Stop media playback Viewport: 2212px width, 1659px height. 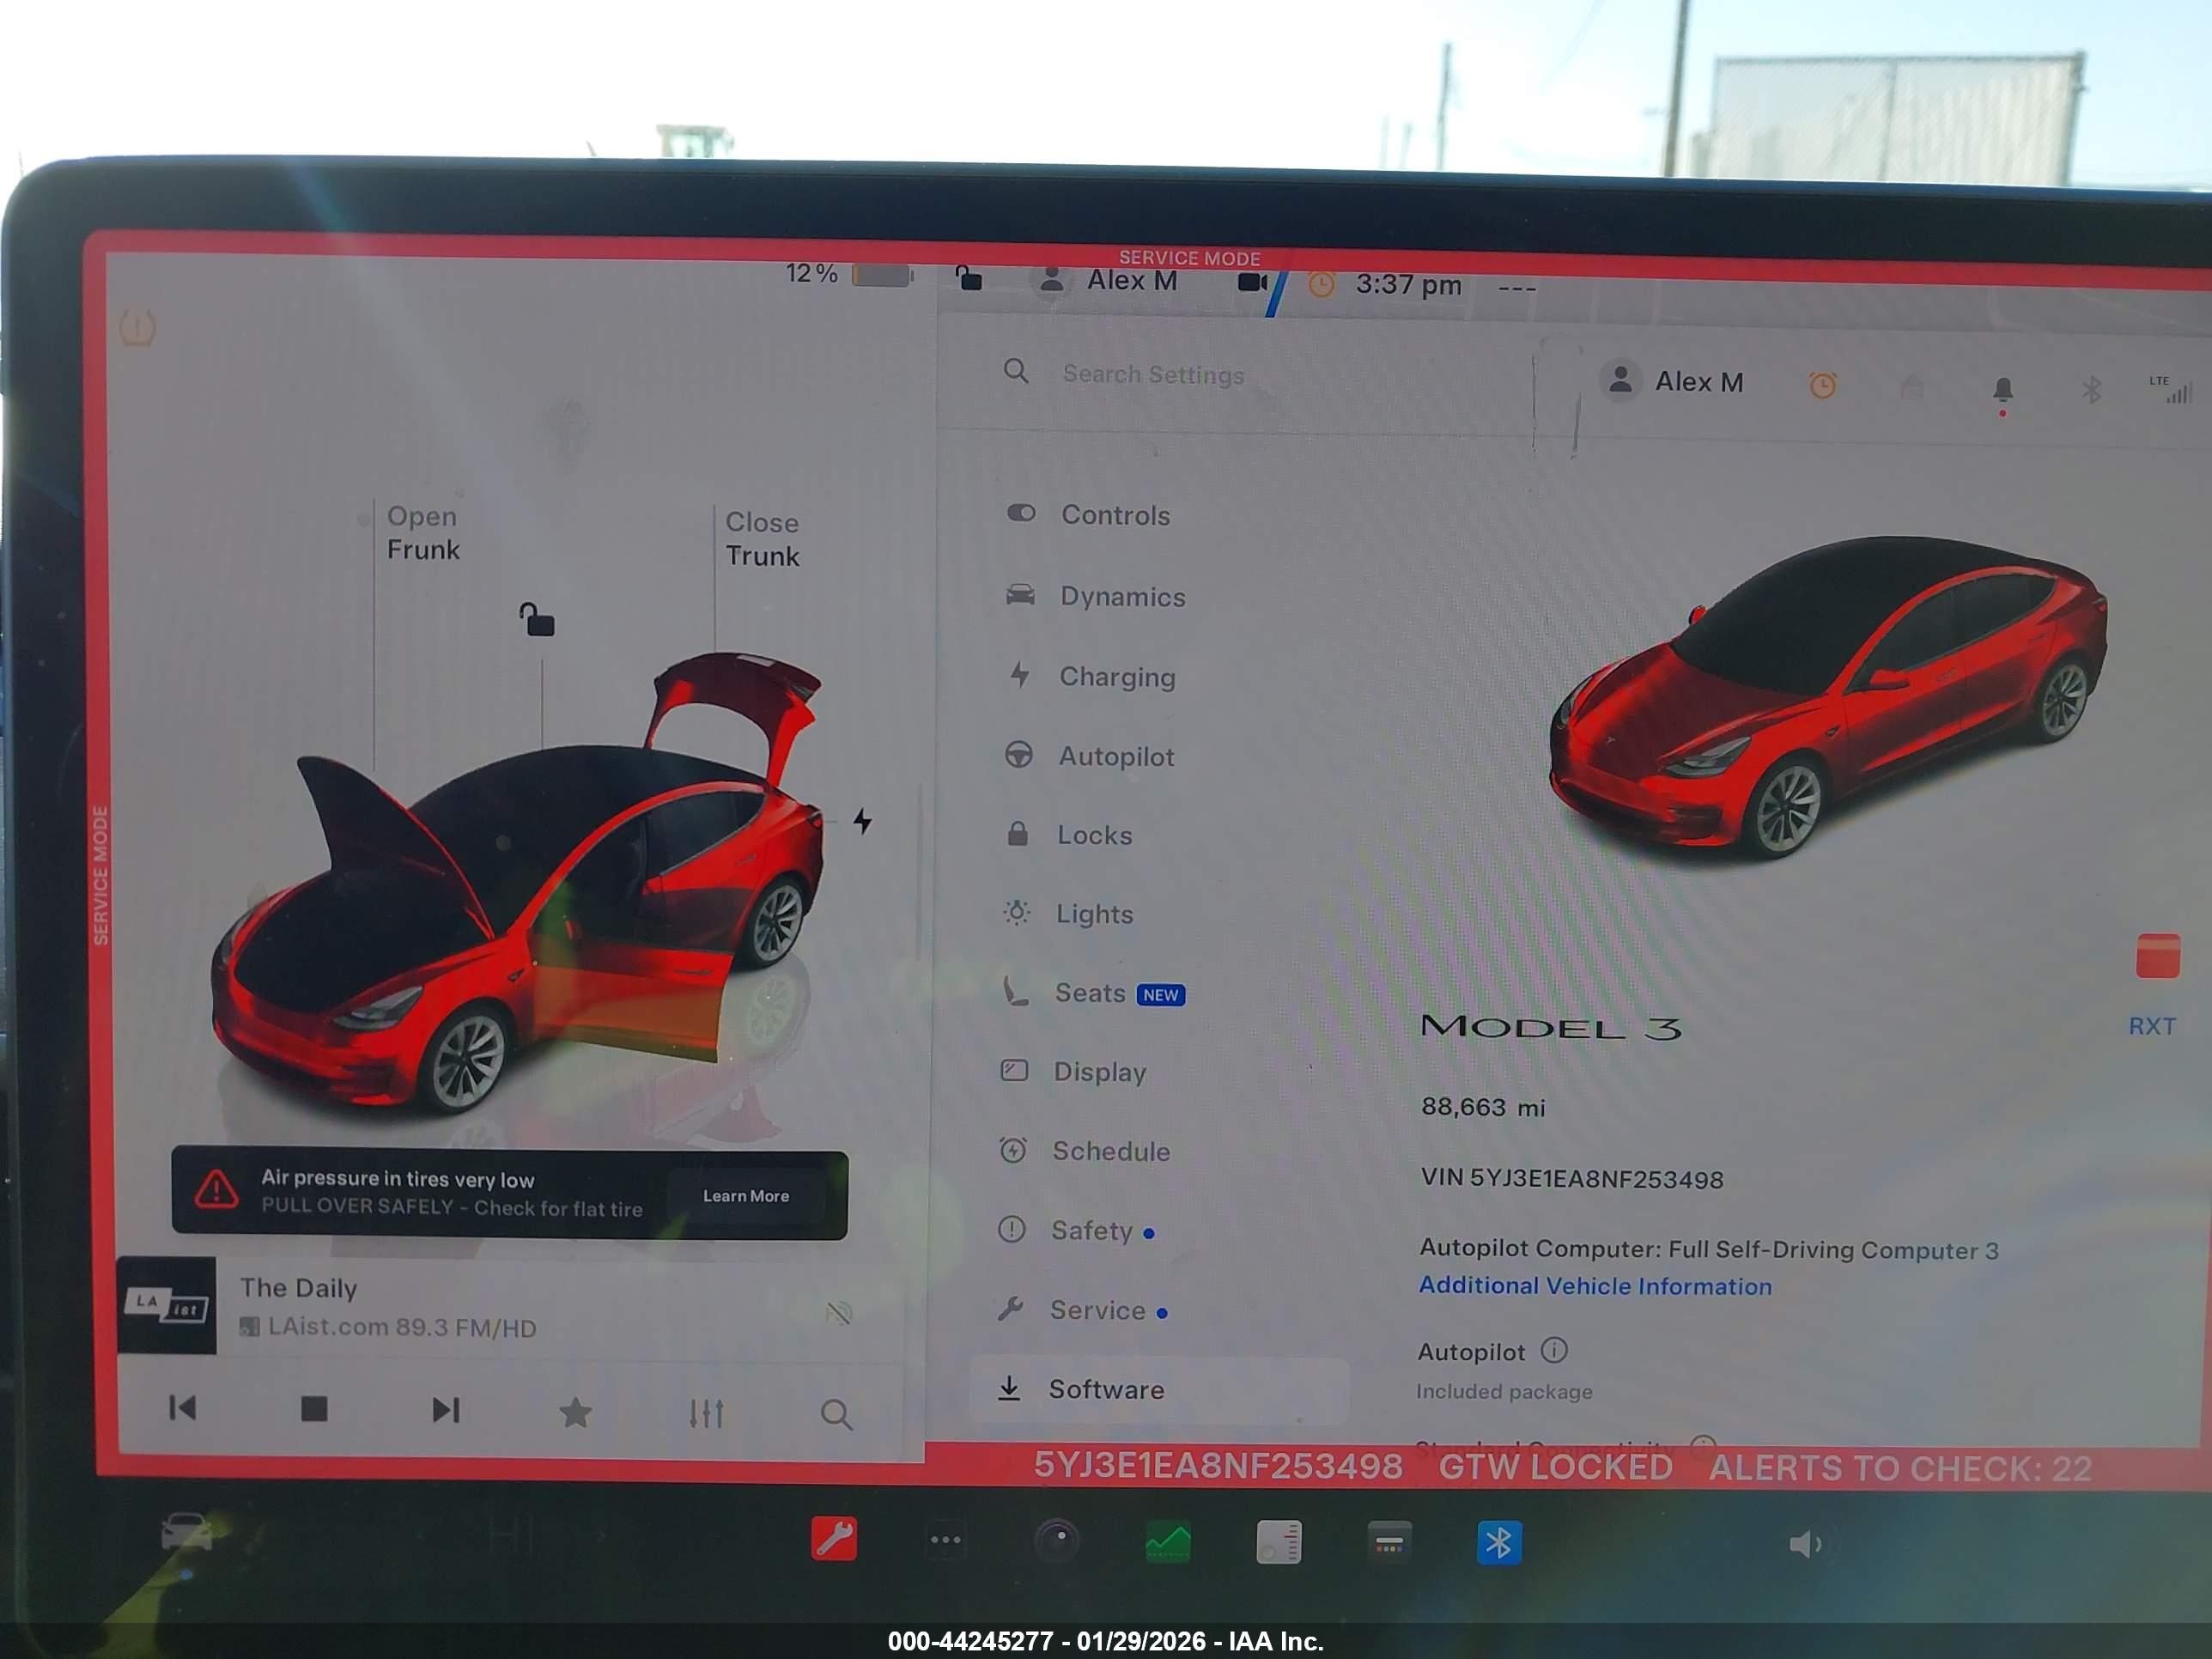click(x=314, y=1410)
